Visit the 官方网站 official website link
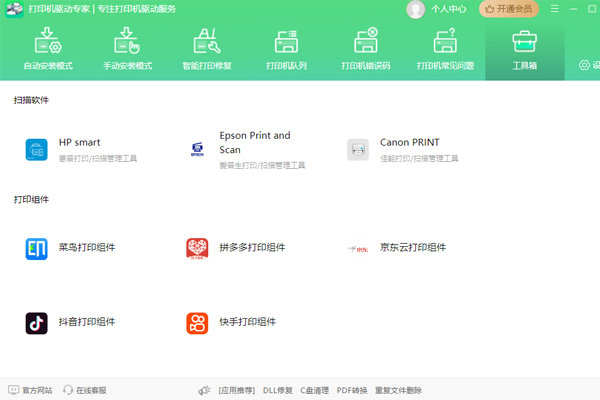 30,390
